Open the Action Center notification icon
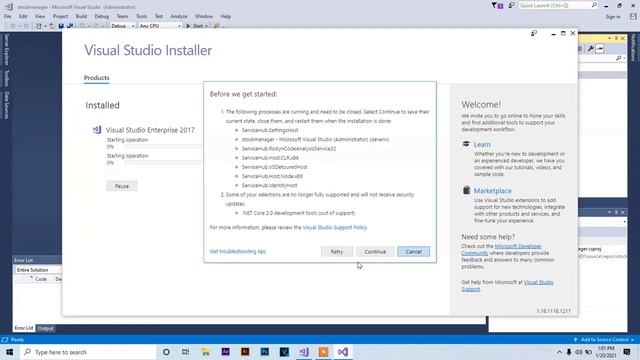 pyautogui.click(x=627, y=352)
